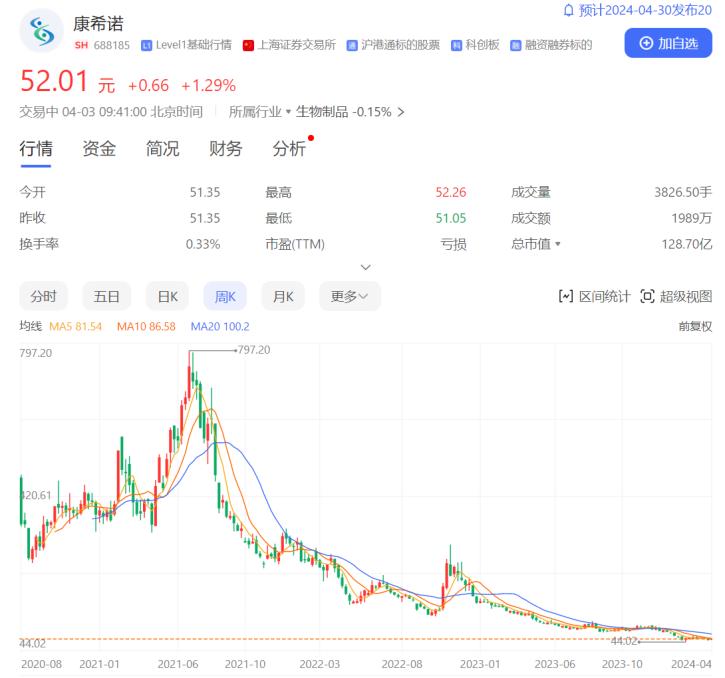Expand the 总市值 dropdown arrow

(558, 244)
